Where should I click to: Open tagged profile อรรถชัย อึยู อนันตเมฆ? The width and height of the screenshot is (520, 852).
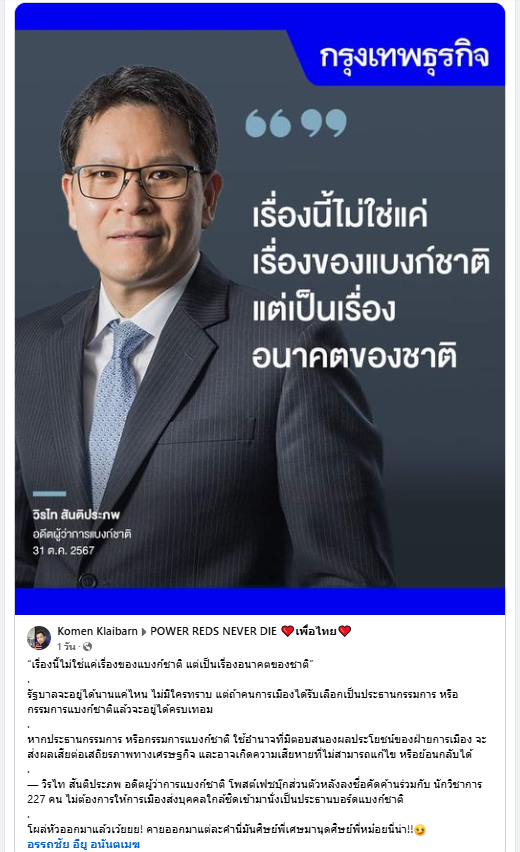click(x=84, y=844)
